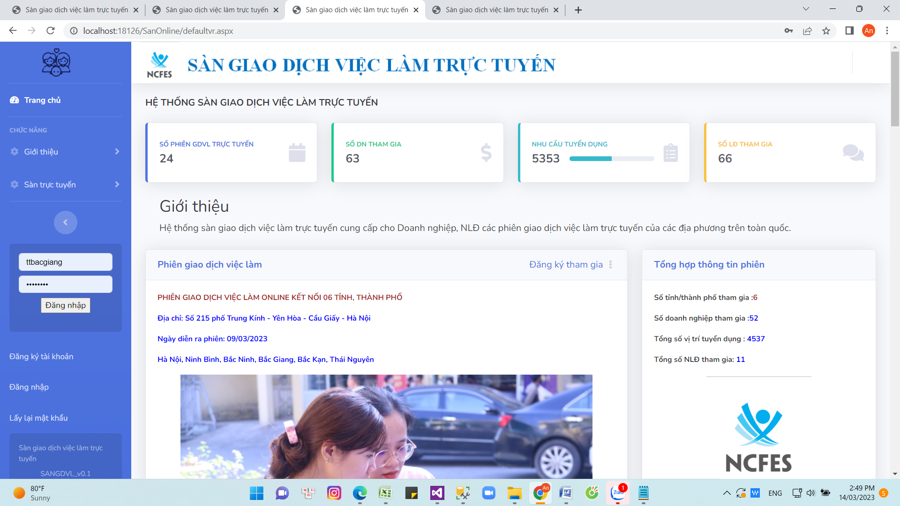Screen dimensions: 900x506
Task: Click the NCFES logo in the header
Action: click(x=159, y=65)
